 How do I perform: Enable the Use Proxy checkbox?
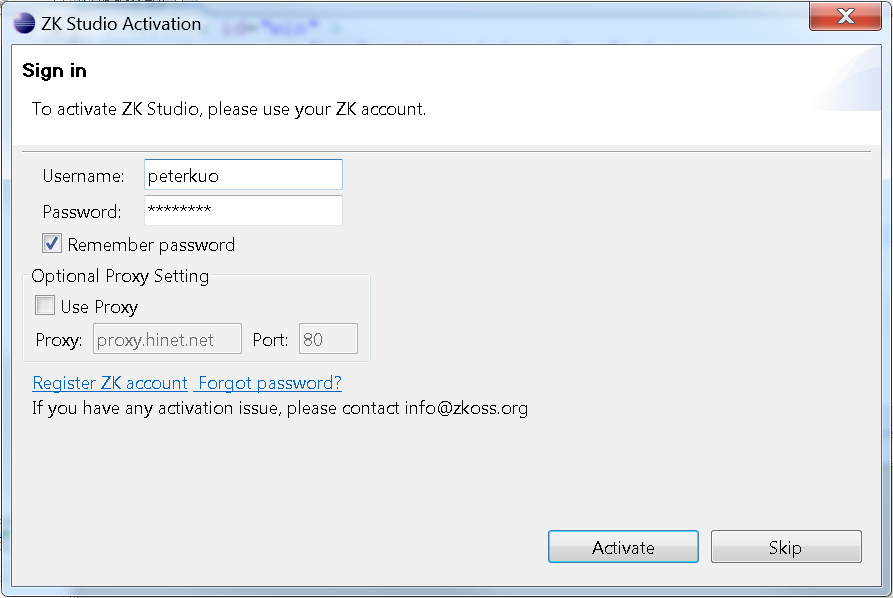[45, 305]
